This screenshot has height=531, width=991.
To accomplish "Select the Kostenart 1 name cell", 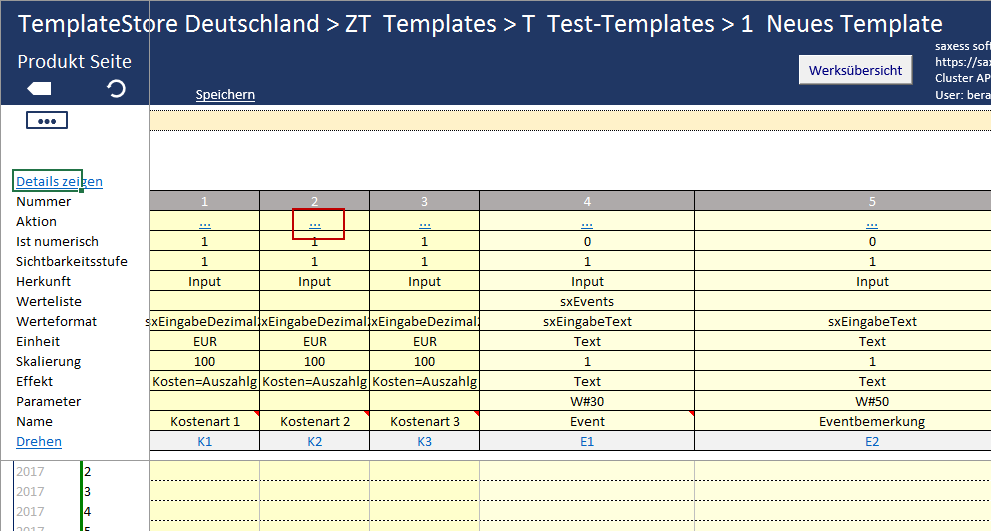I will pos(205,421).
